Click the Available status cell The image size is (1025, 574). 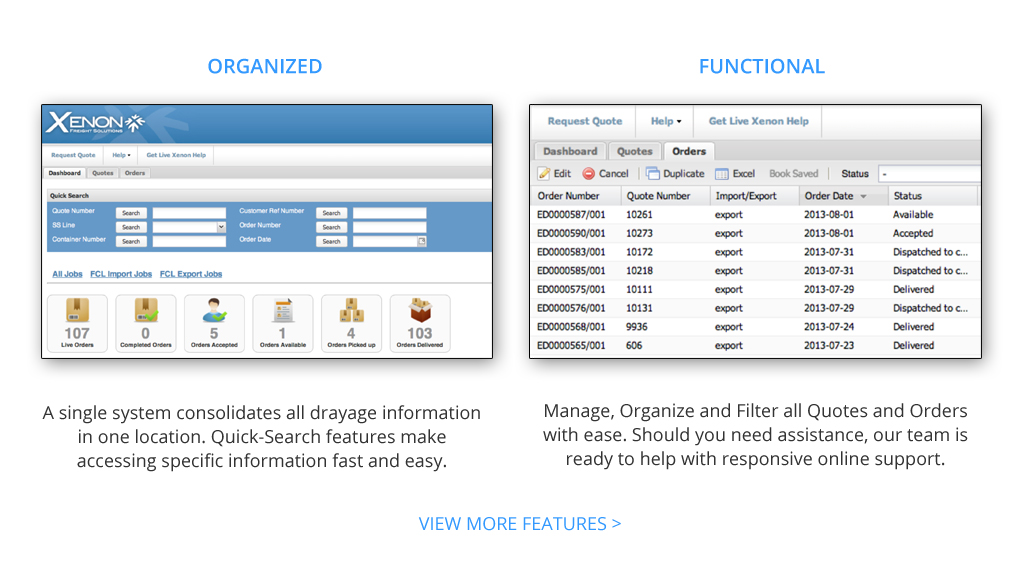point(913,214)
